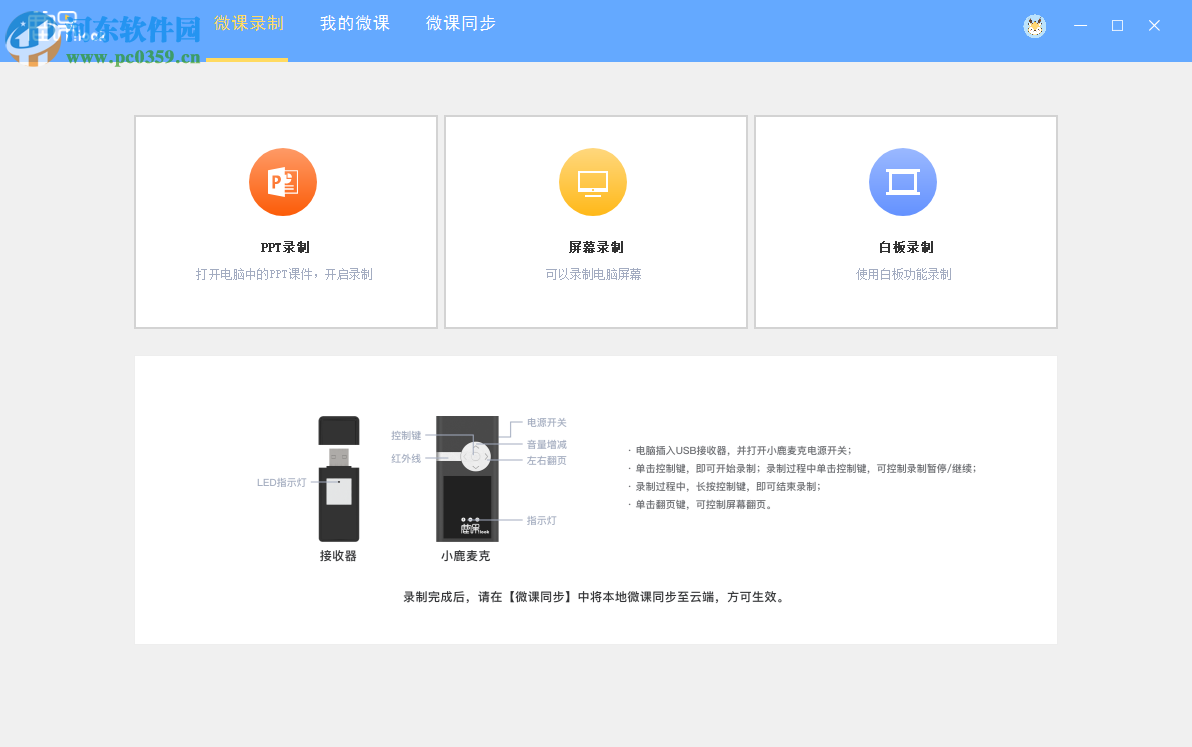
Task: Click the mLook app logo top-left
Action: pyautogui.click(x=50, y=27)
